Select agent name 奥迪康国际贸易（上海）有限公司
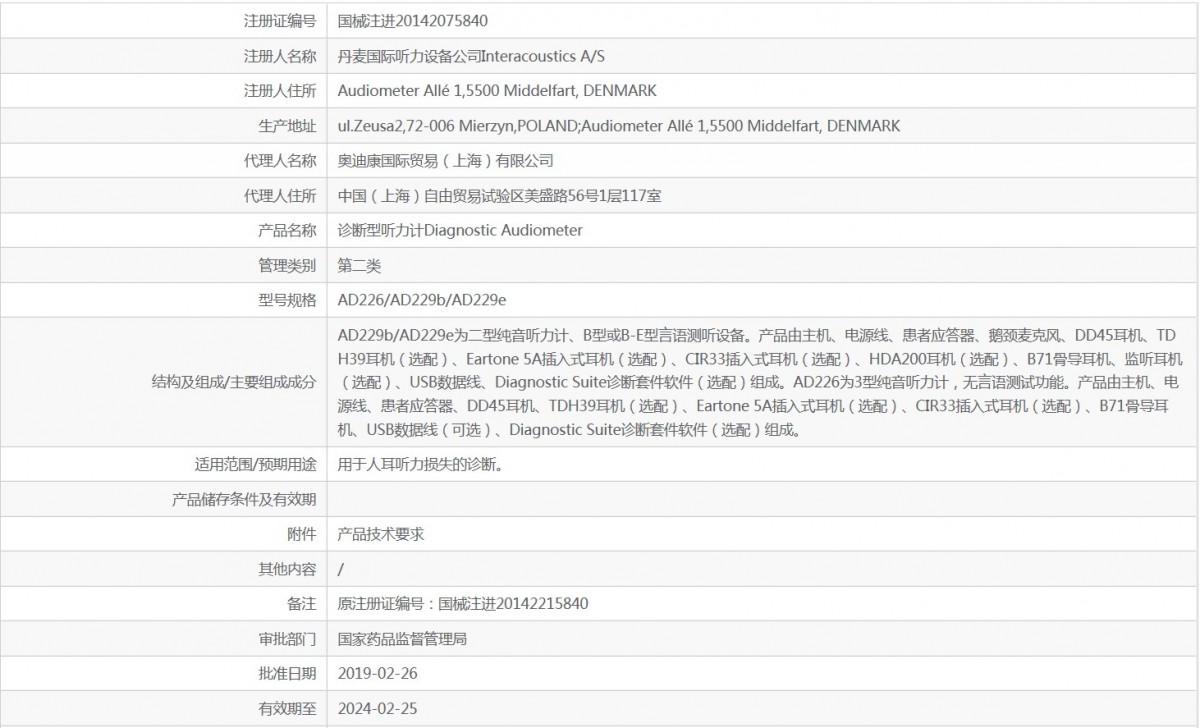The image size is (1200, 728). click(445, 160)
